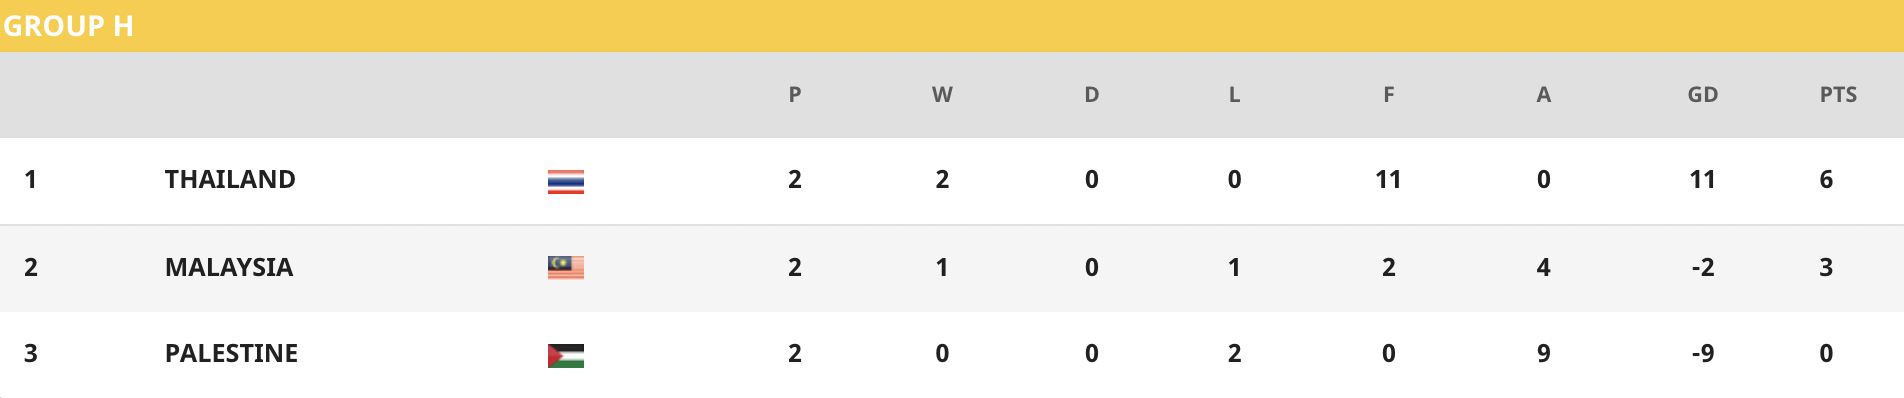Screen dimensions: 1904x398
Task: Open the THAILAND team name link
Action: coord(230,179)
